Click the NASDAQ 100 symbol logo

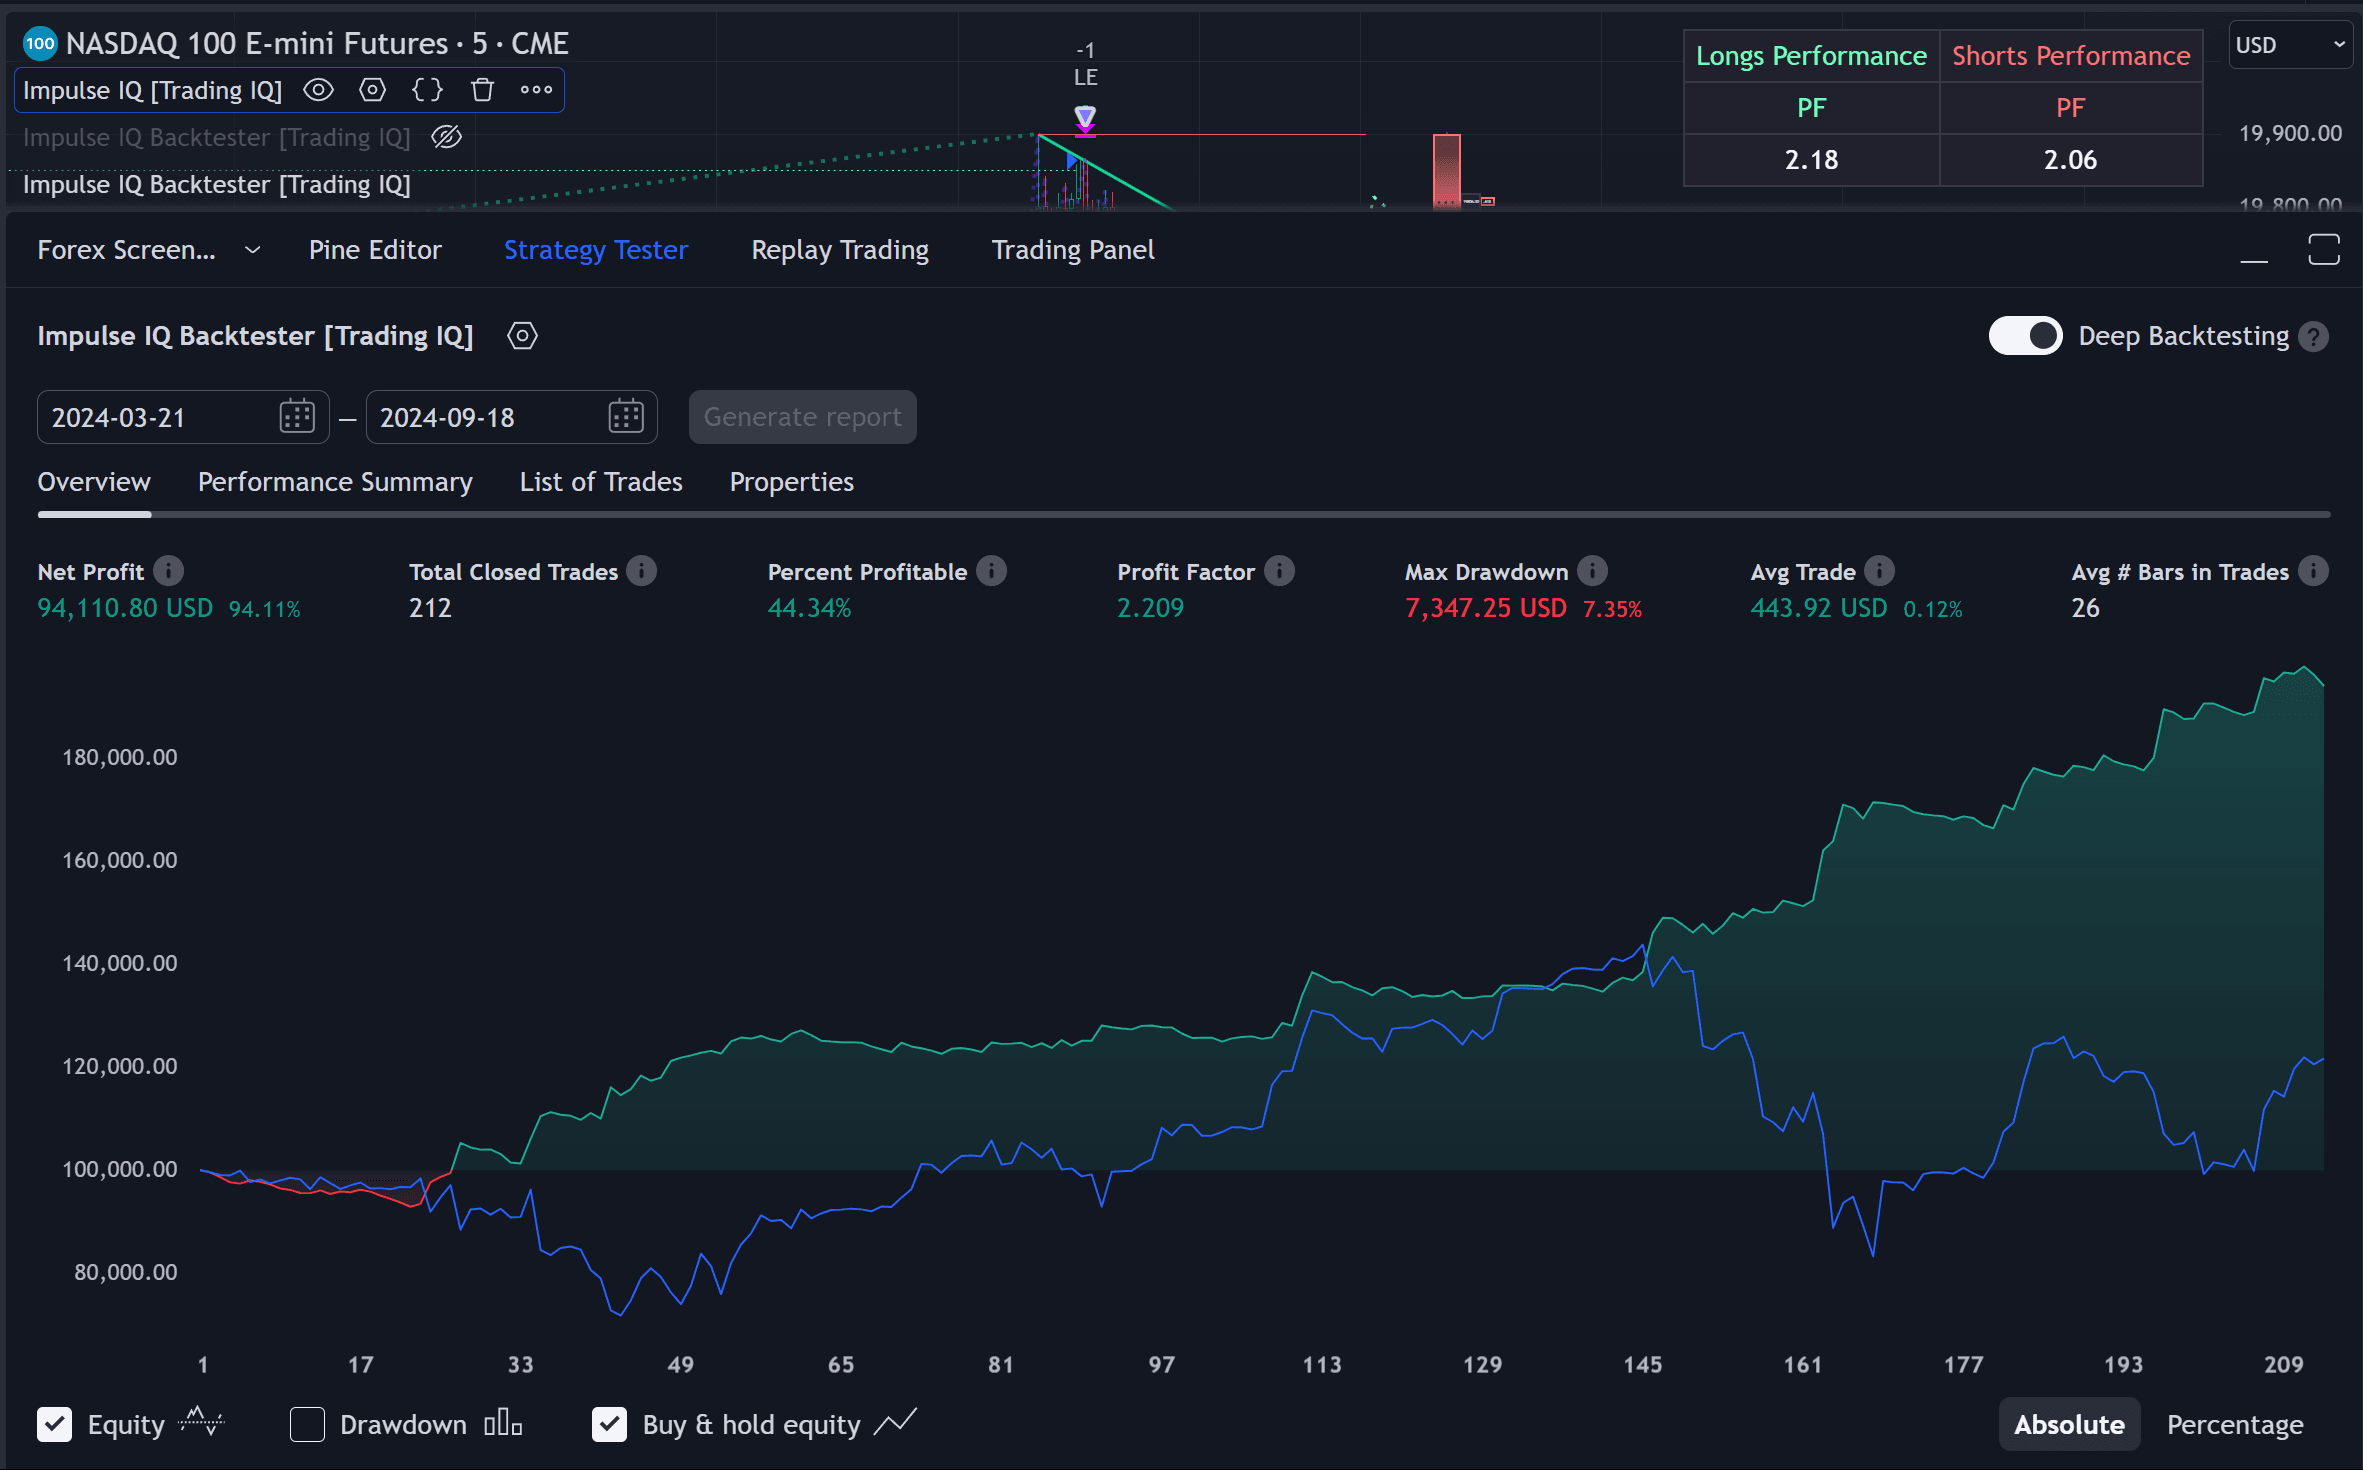(40, 43)
